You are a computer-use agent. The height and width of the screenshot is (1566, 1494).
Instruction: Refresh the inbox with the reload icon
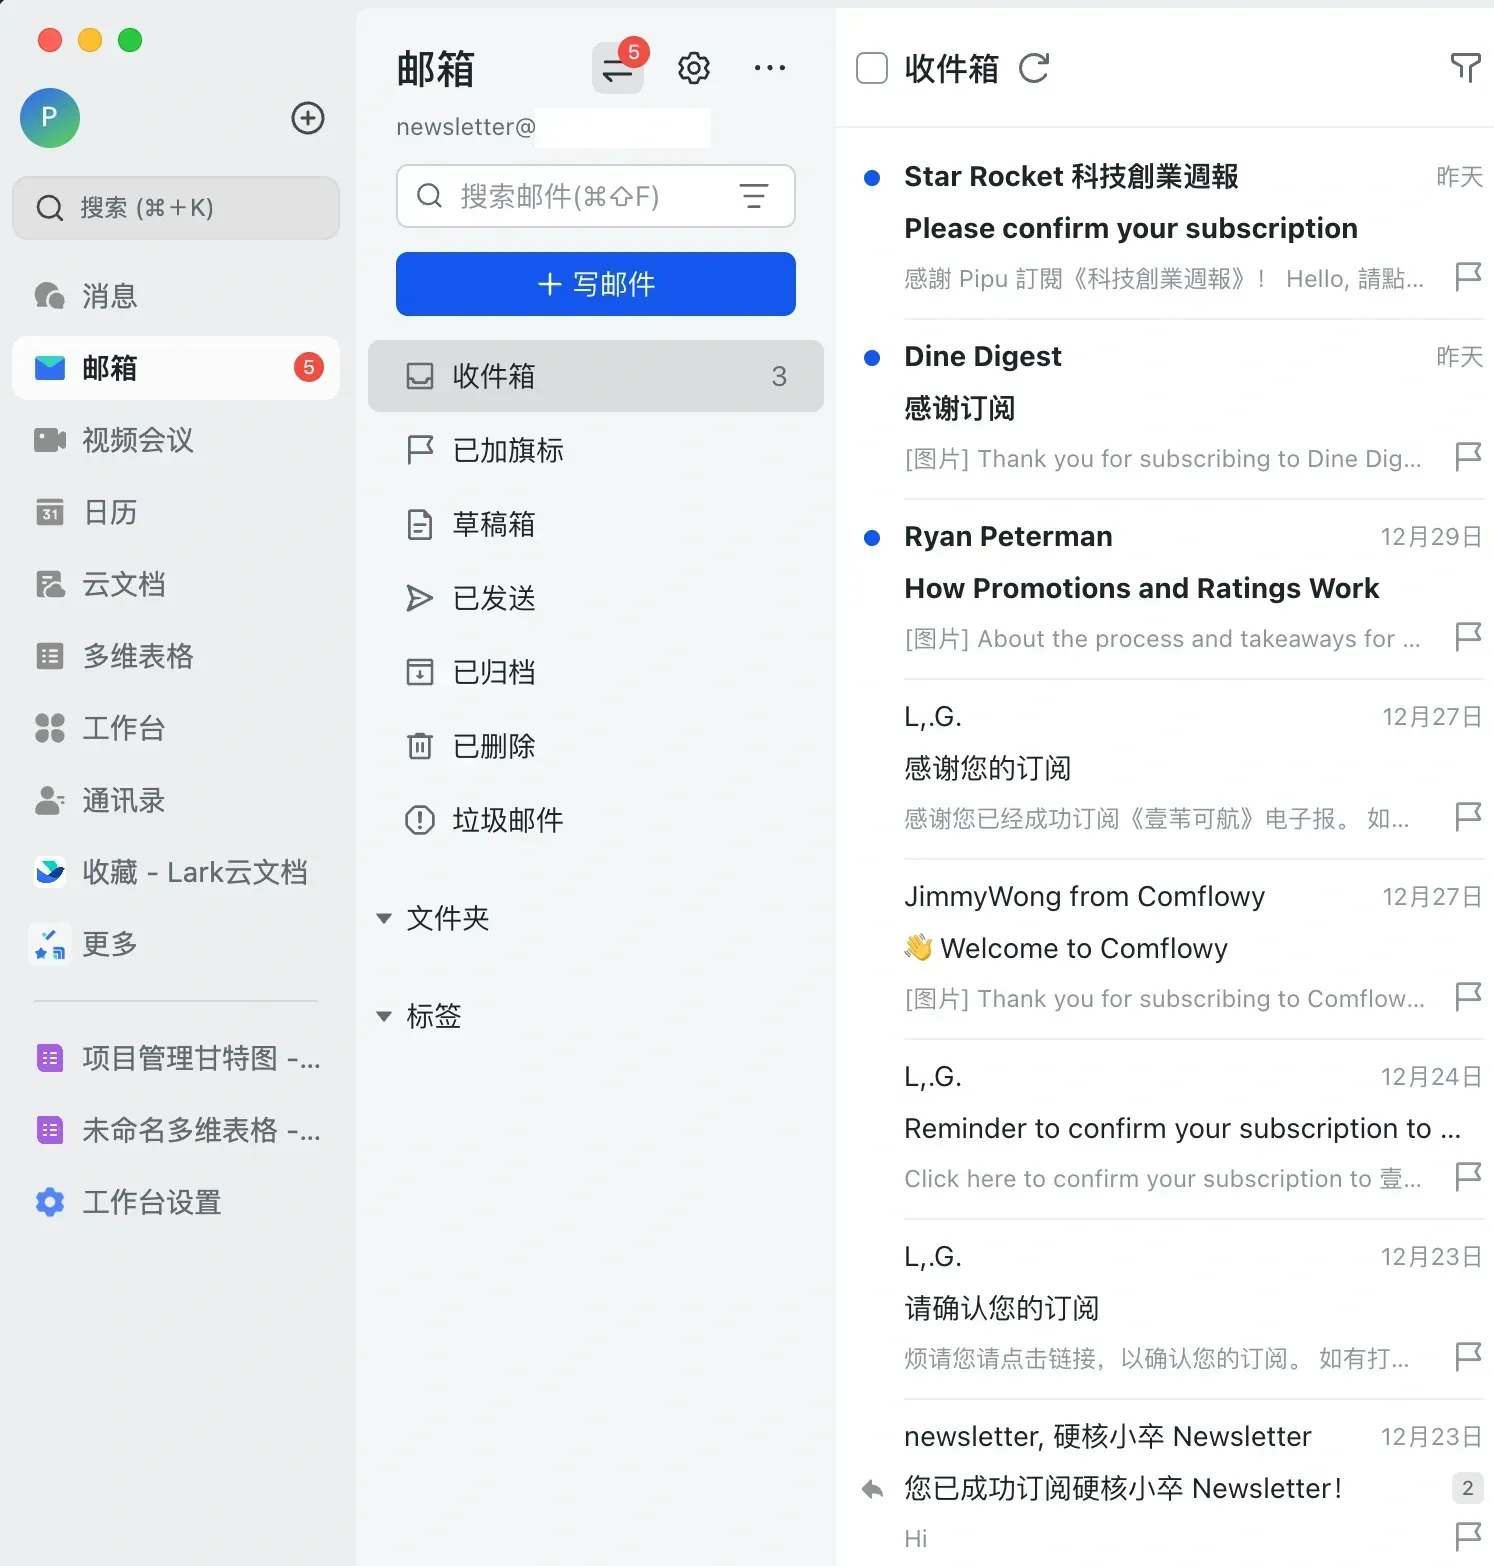(x=1034, y=68)
